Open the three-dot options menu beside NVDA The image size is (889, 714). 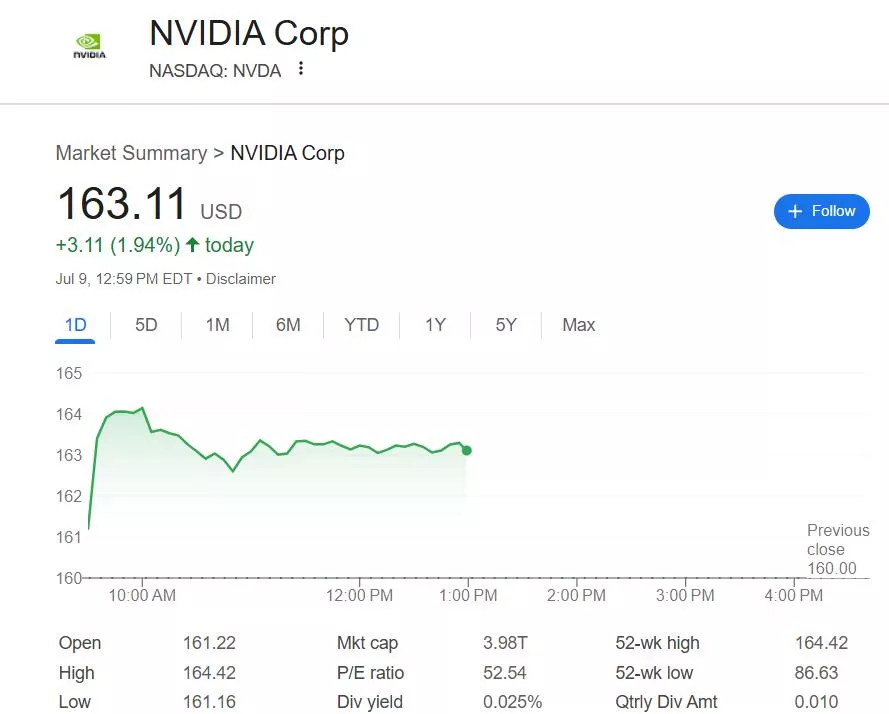[301, 69]
